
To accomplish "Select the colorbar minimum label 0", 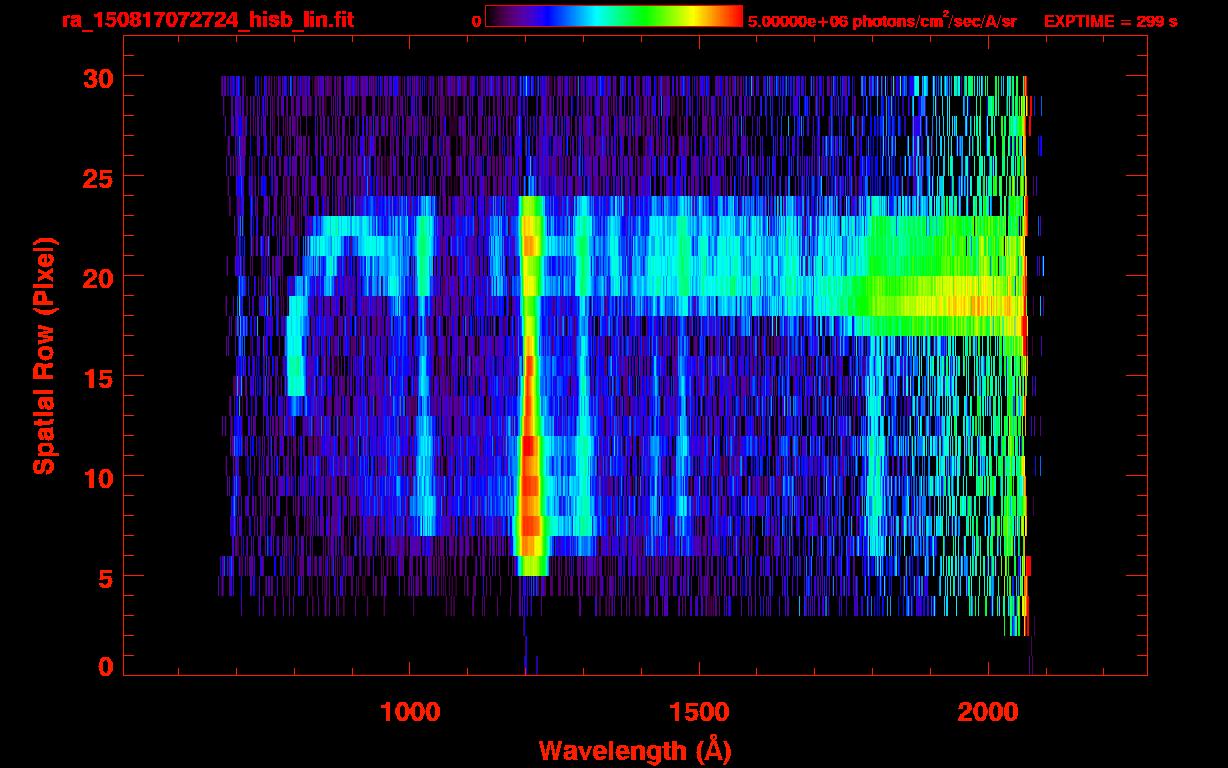I will click(476, 21).
